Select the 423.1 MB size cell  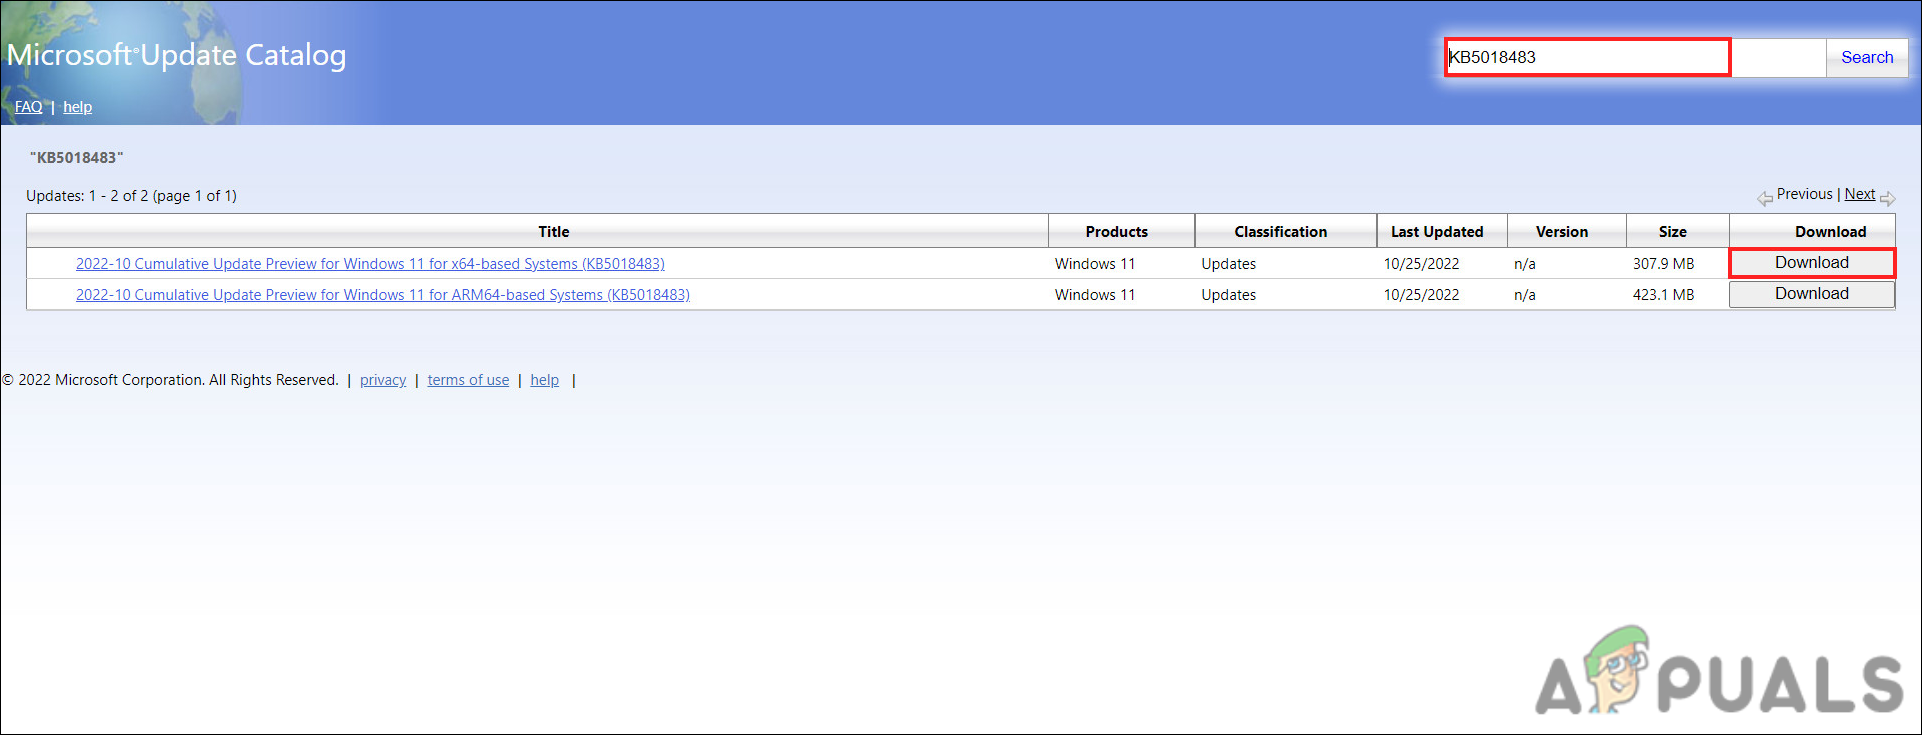coord(1664,295)
